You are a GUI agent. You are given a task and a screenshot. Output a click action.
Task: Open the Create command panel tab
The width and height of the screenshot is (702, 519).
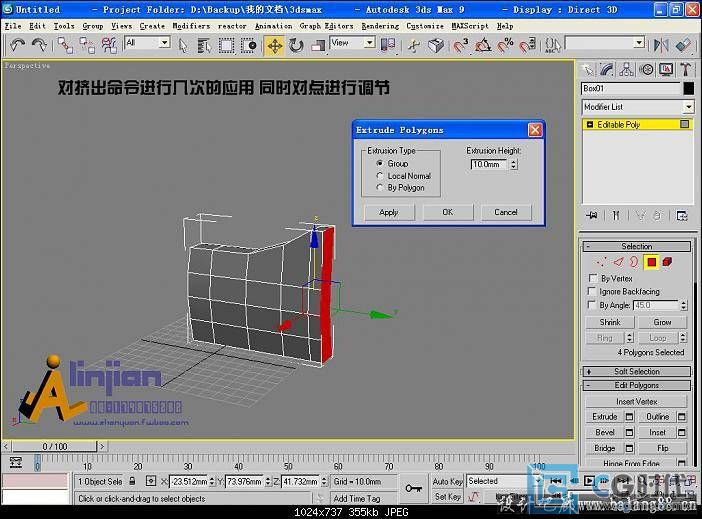(587, 70)
